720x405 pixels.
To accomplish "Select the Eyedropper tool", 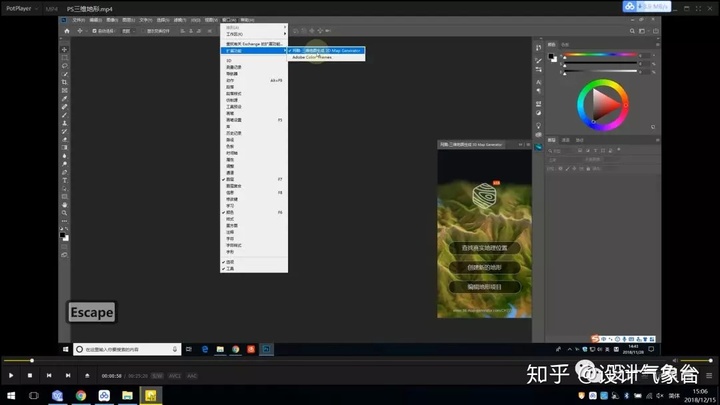I will pyautogui.click(x=64, y=99).
